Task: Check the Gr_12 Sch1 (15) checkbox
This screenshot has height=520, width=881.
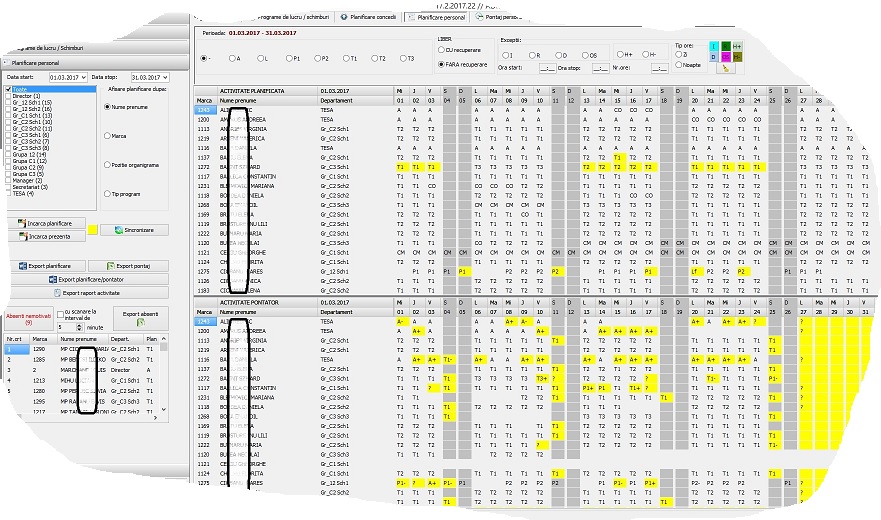Action: point(8,103)
